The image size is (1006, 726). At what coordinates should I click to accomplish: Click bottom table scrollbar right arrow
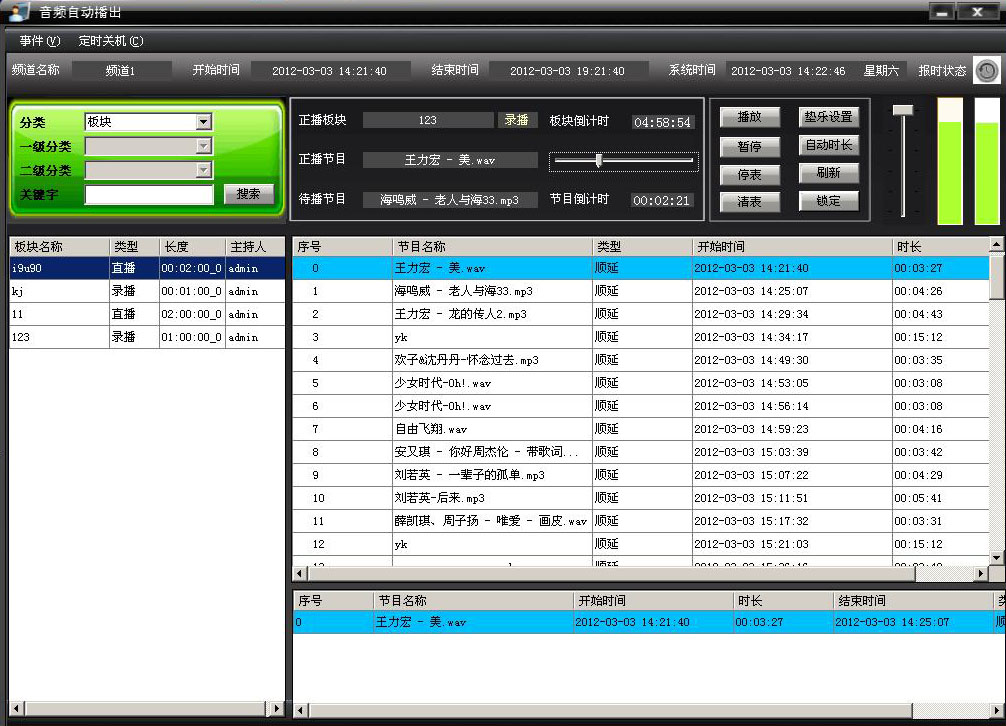tap(998, 710)
